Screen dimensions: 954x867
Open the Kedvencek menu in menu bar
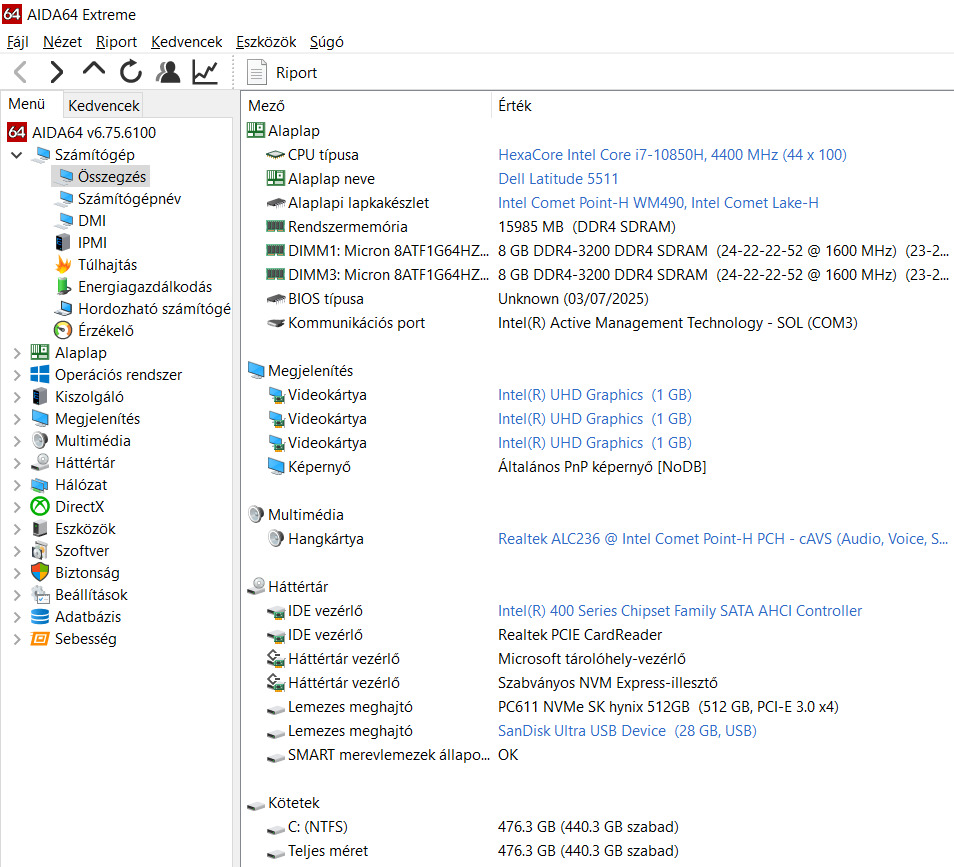(187, 42)
